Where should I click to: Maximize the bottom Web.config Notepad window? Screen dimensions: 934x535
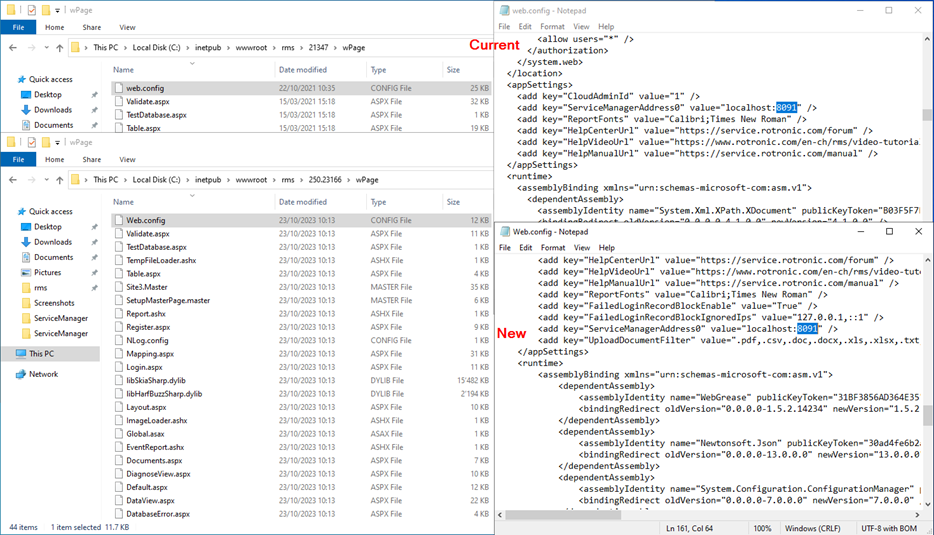coord(889,232)
